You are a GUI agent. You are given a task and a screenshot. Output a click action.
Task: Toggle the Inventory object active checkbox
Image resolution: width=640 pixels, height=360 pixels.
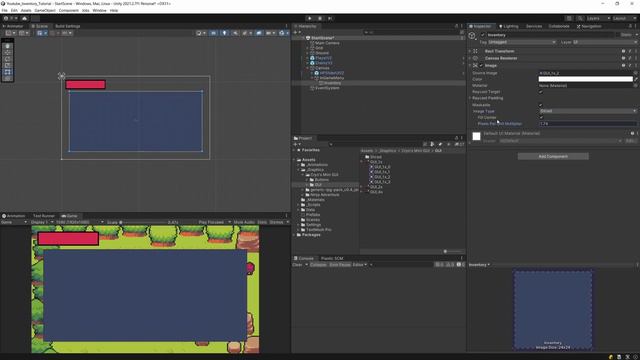483,35
